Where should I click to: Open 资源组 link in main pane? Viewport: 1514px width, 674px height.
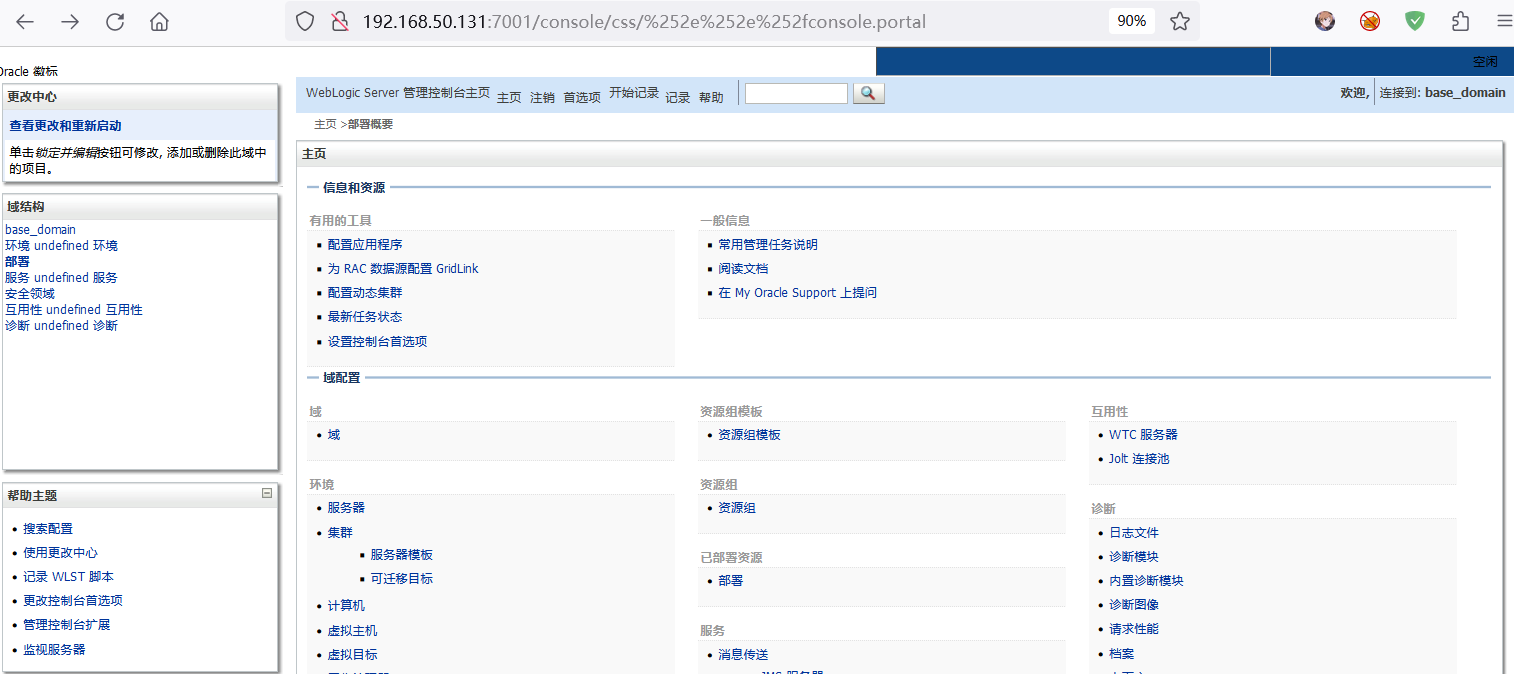pyautogui.click(x=737, y=508)
